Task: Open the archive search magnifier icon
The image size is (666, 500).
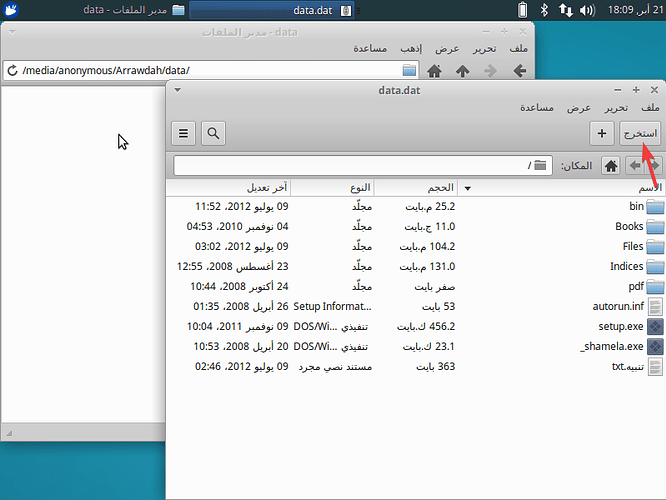Action: [x=214, y=132]
